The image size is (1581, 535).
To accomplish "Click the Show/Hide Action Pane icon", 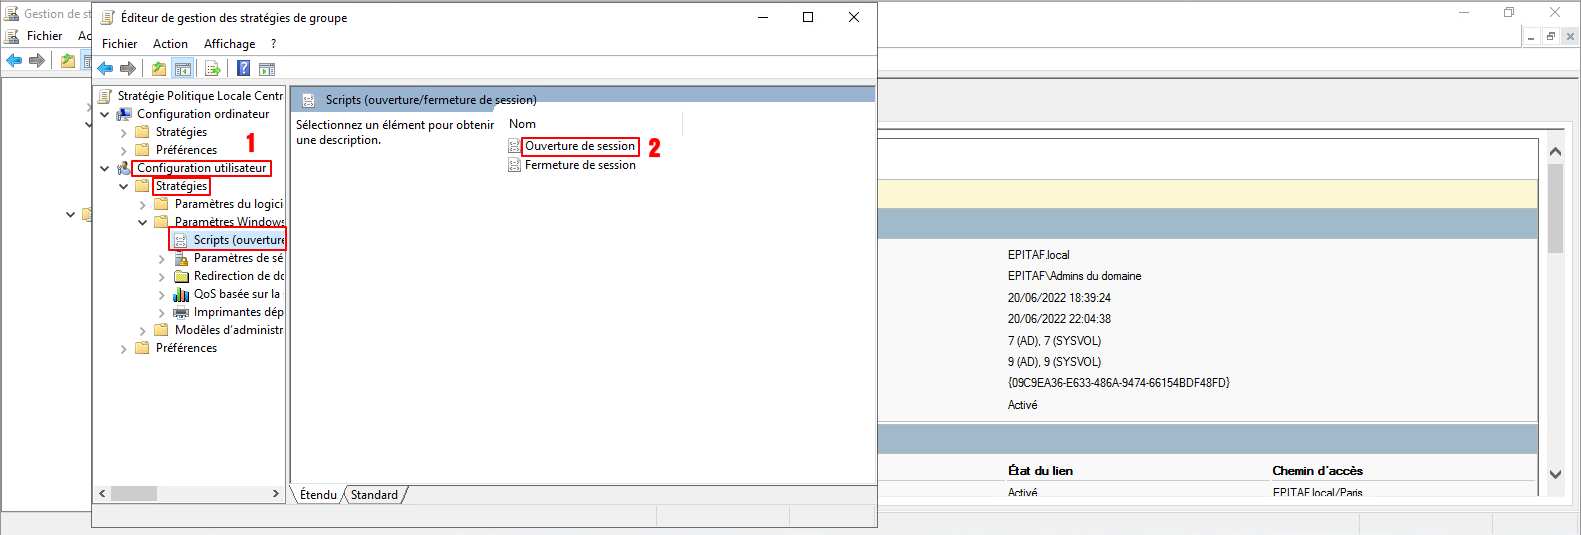I will pyautogui.click(x=267, y=69).
